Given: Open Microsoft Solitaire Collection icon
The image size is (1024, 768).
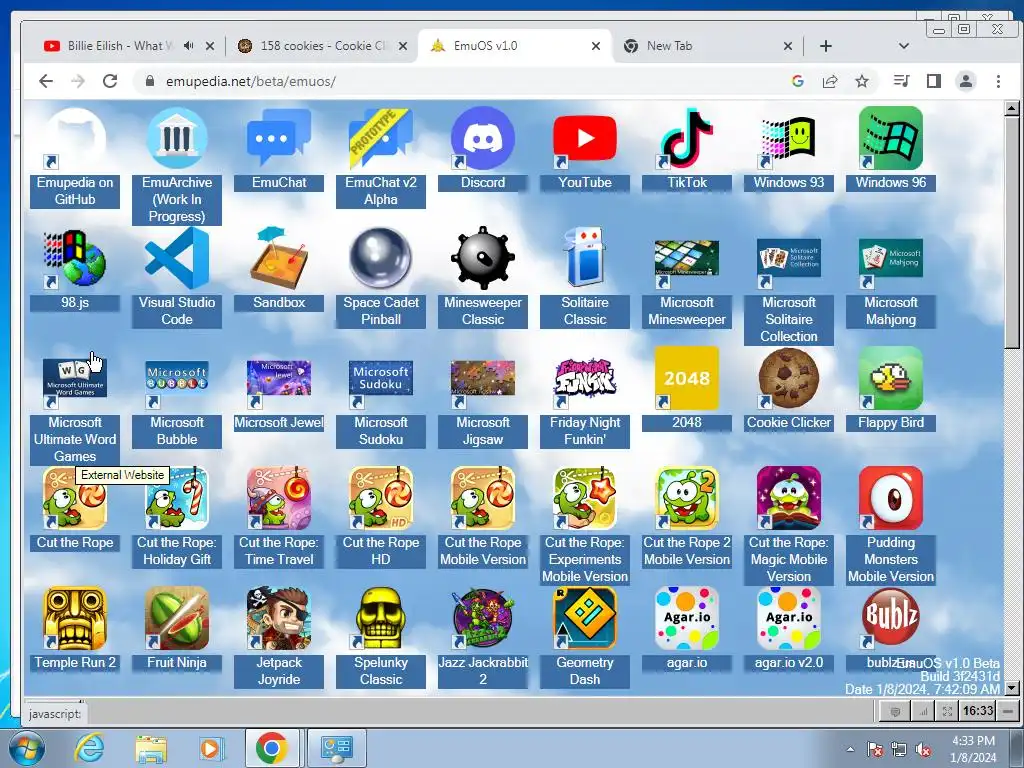Looking at the screenshot, I should [x=788, y=259].
